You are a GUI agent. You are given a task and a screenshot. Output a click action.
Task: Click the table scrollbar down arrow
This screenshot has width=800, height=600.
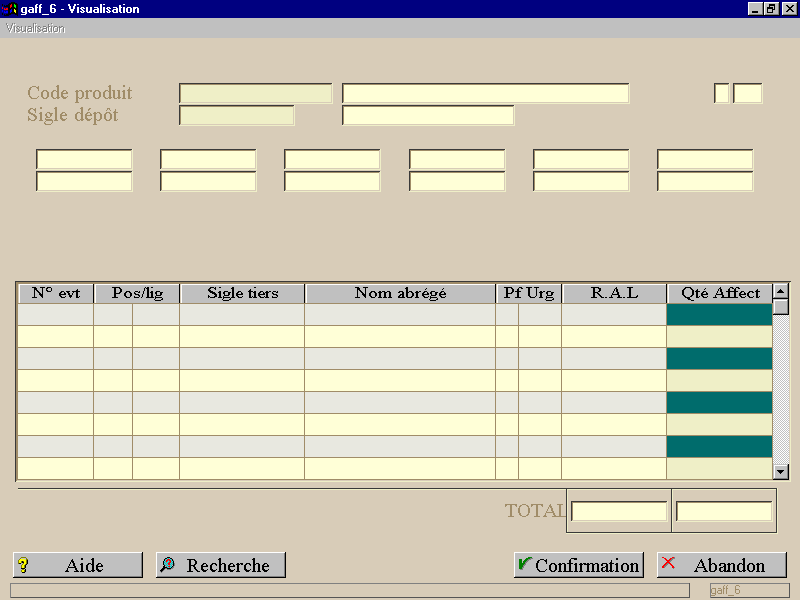pyautogui.click(x=781, y=472)
